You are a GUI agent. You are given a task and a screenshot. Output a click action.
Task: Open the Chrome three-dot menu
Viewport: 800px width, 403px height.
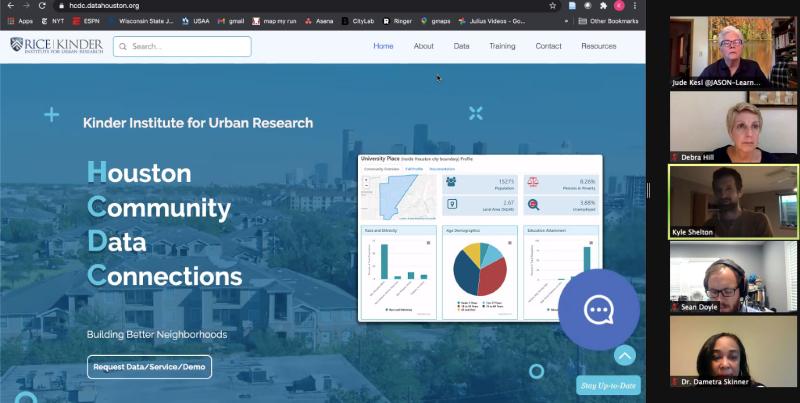point(635,6)
